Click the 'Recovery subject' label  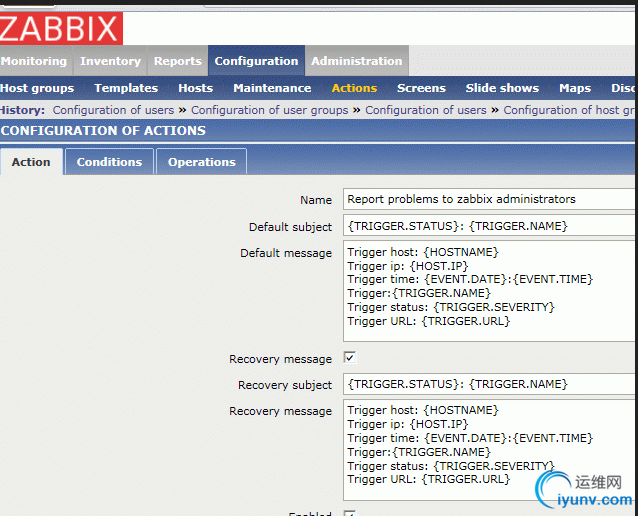pos(285,385)
